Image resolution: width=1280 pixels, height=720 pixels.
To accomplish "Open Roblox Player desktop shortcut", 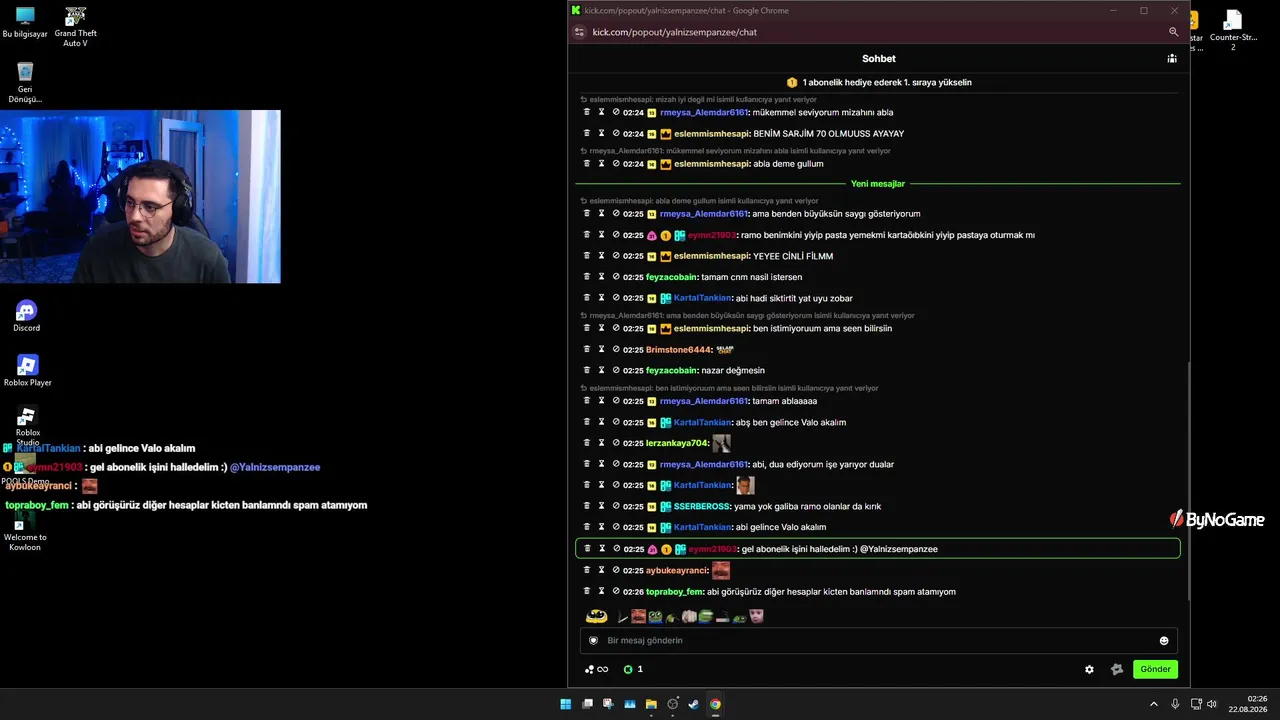I will [x=27, y=371].
